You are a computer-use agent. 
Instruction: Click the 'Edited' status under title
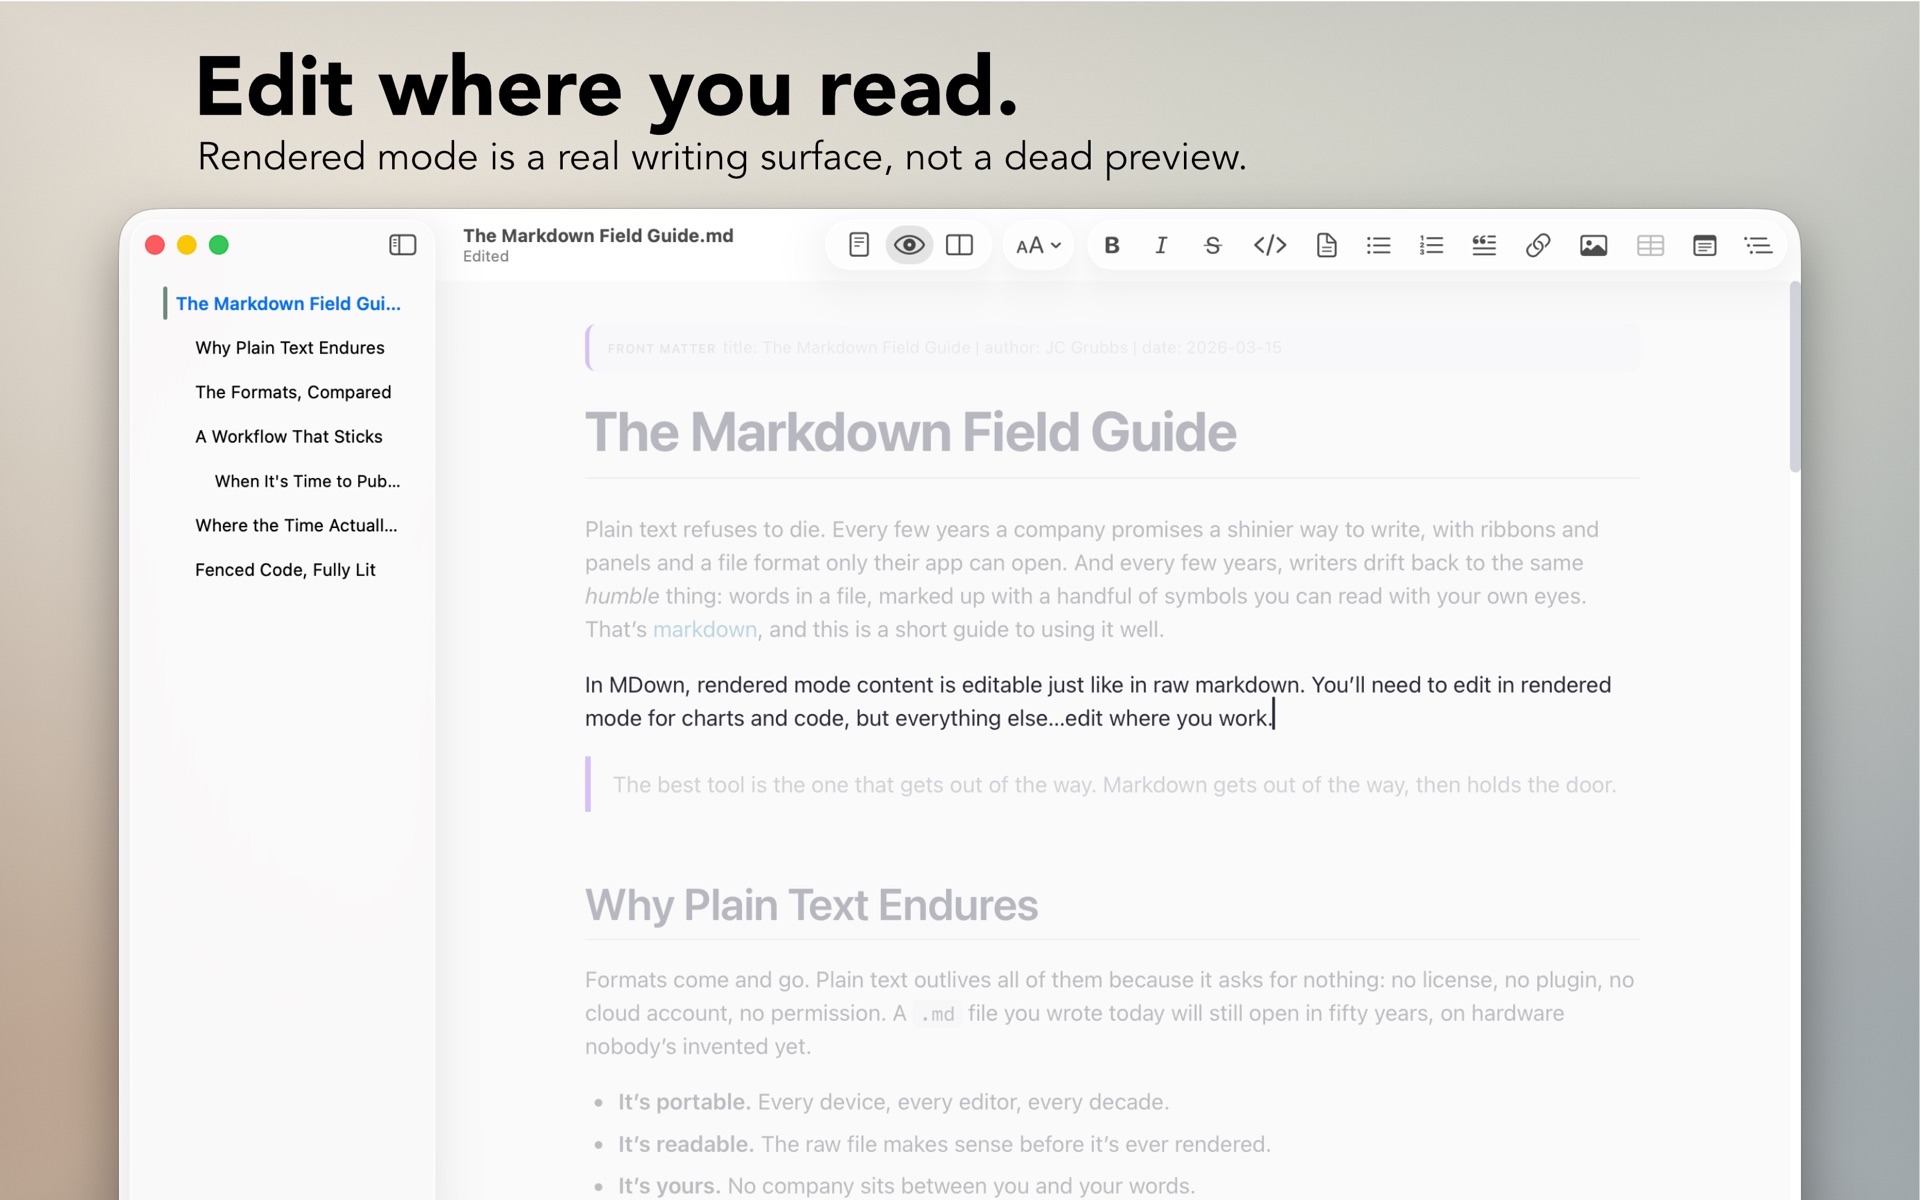point(486,257)
